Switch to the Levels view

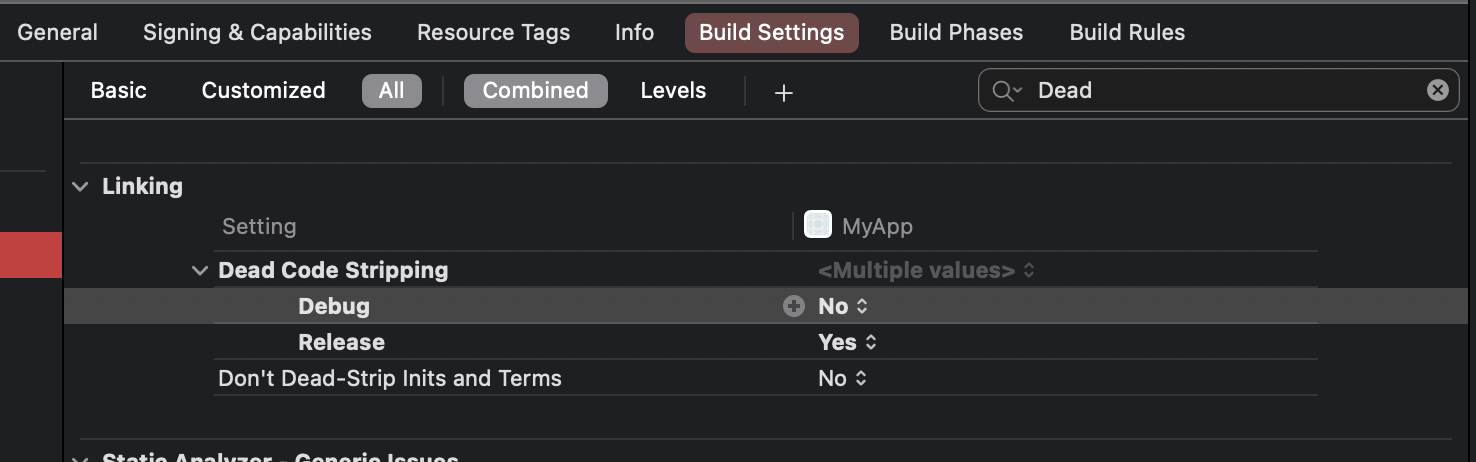click(673, 90)
